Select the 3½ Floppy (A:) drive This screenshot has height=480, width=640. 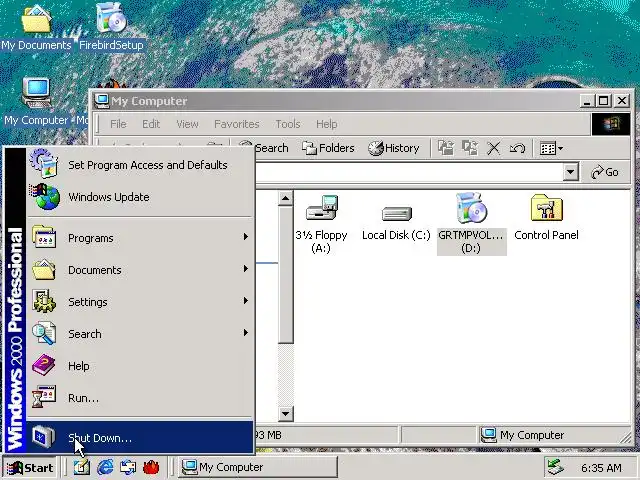click(321, 224)
